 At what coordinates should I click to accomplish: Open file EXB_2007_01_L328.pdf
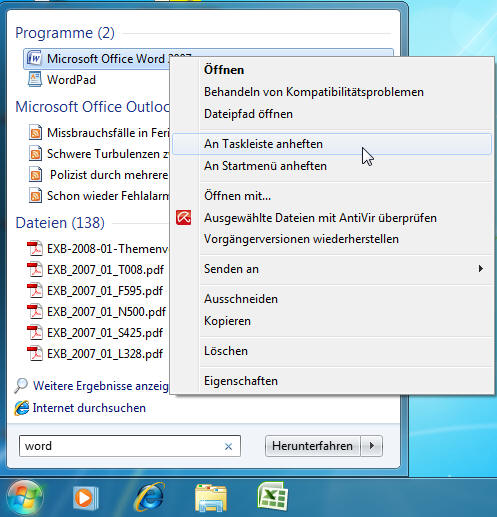[105, 354]
